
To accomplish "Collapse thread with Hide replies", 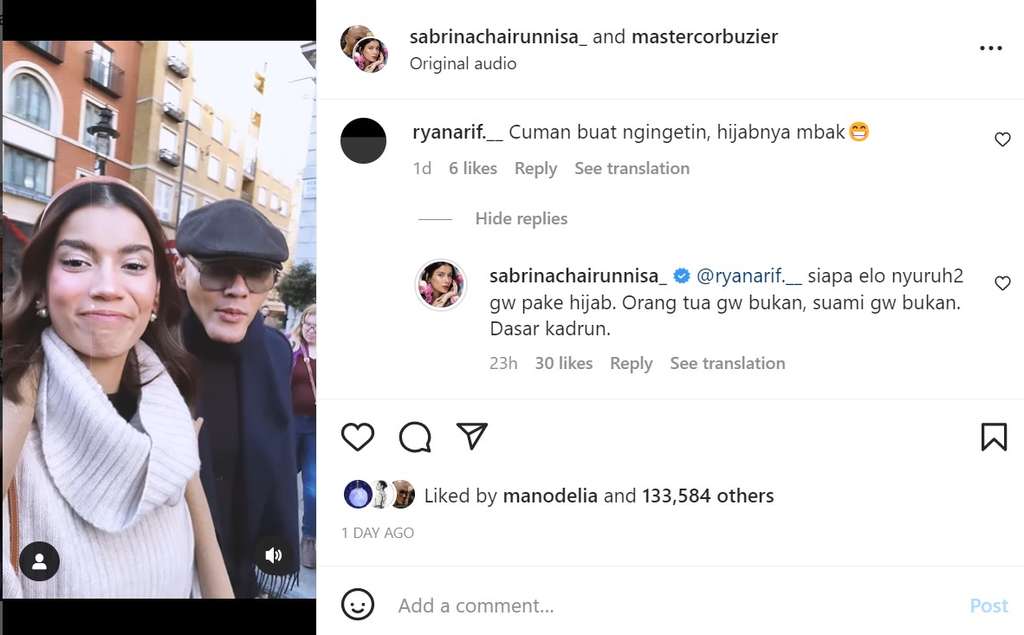I will pos(521,219).
